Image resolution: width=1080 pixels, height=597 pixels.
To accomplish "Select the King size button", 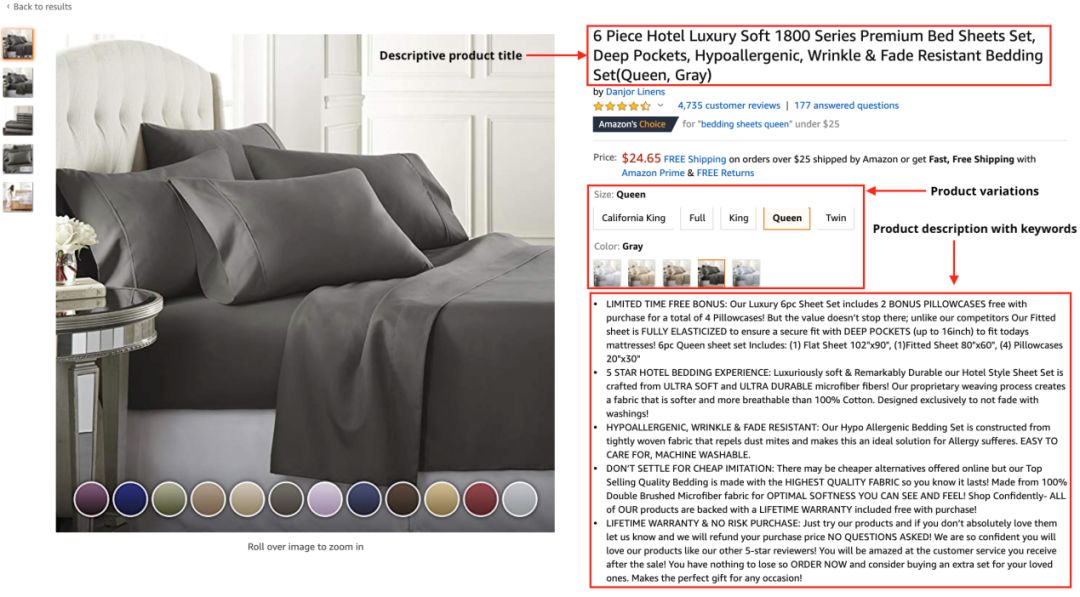I will click(x=738, y=218).
